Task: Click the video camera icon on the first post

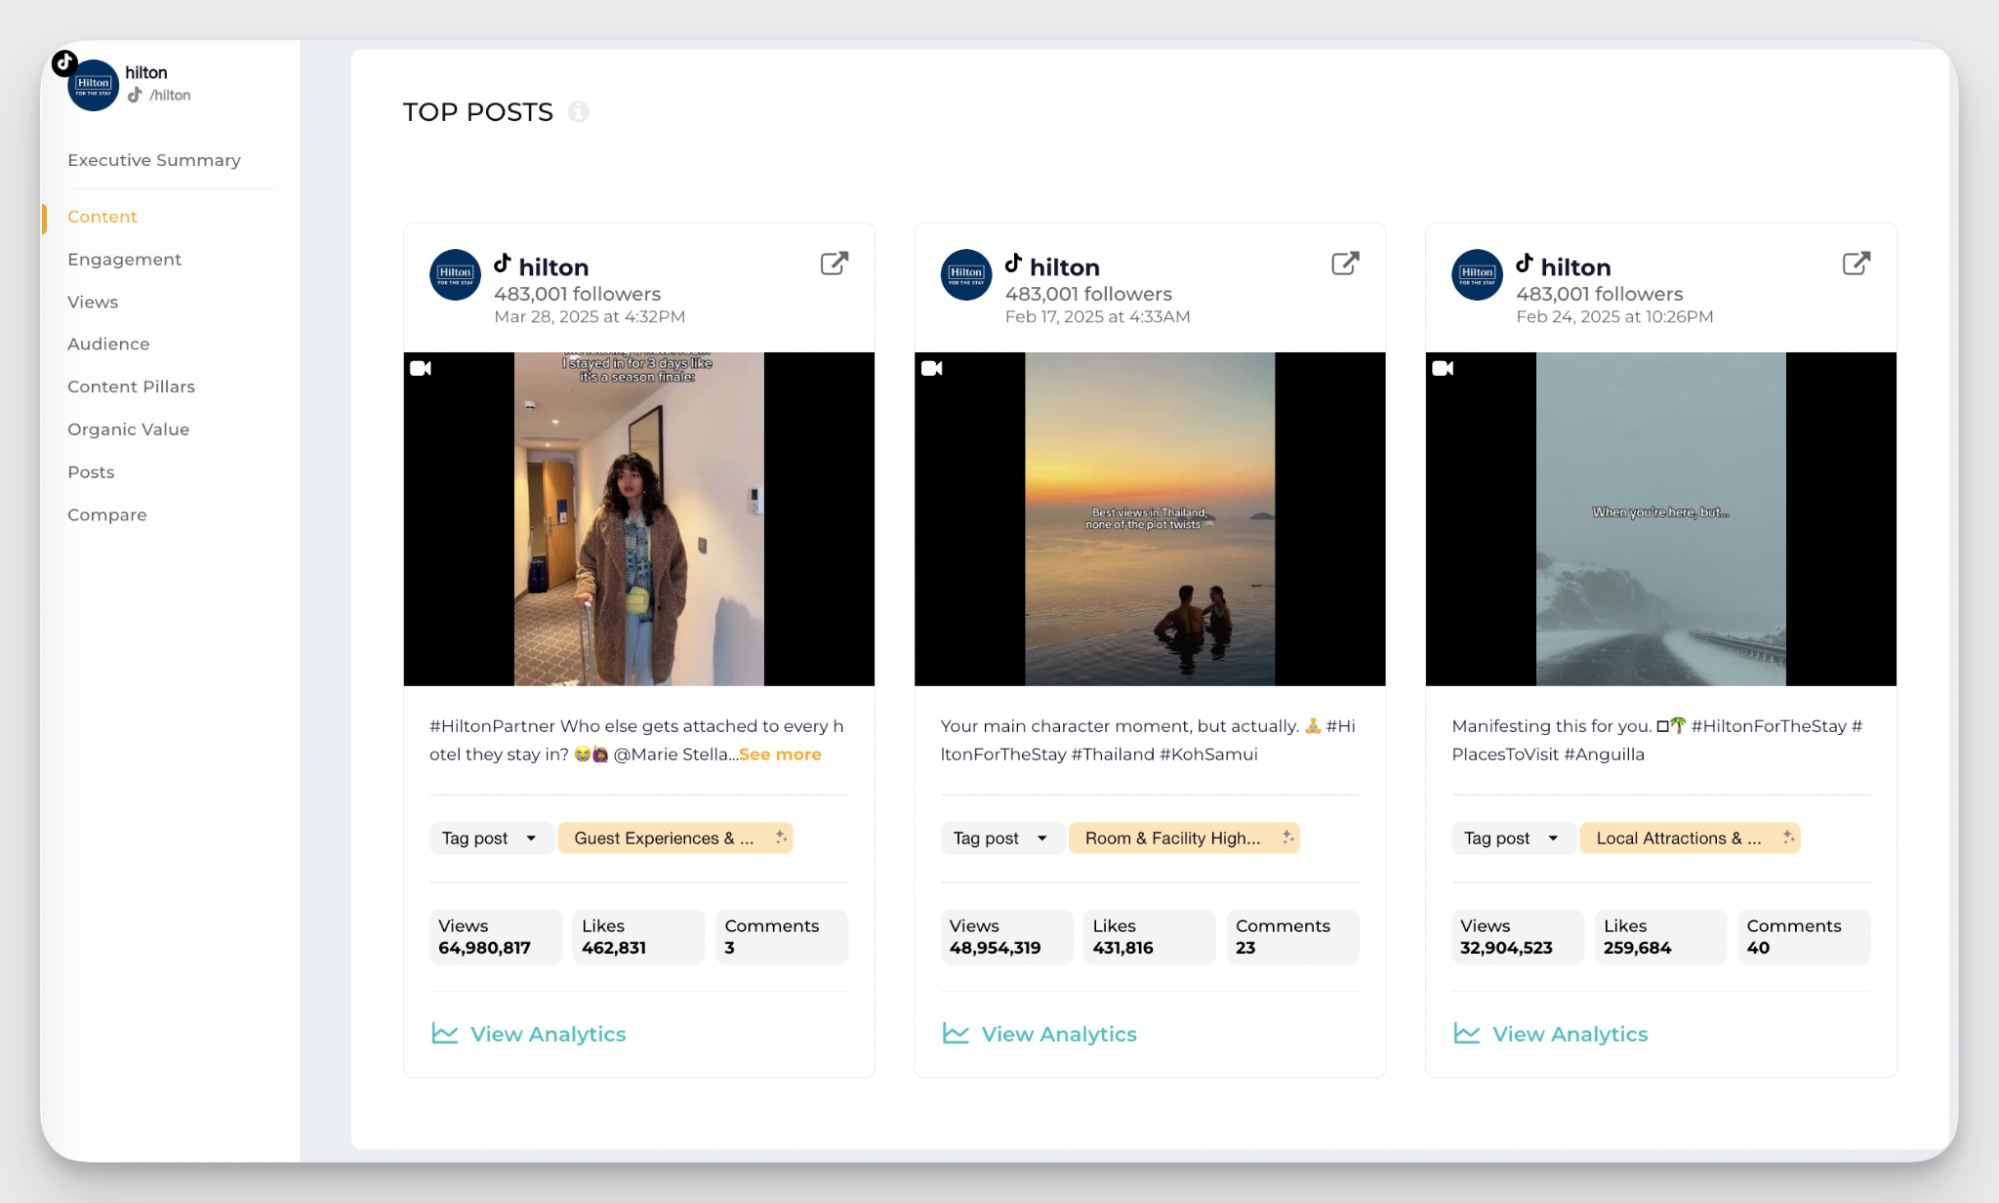Action: [420, 368]
